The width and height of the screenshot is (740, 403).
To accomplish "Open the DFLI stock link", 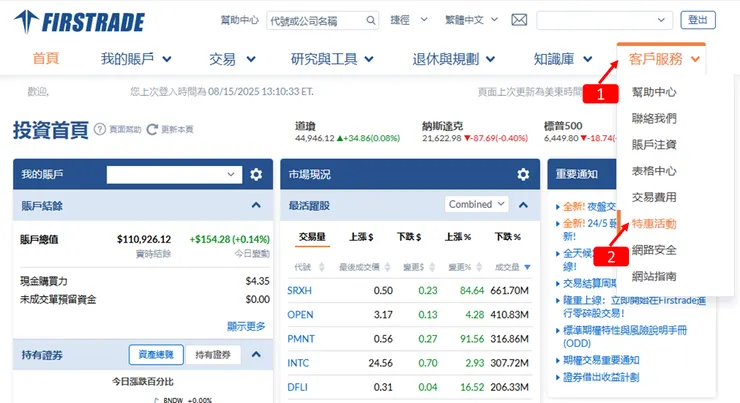I will point(297,387).
